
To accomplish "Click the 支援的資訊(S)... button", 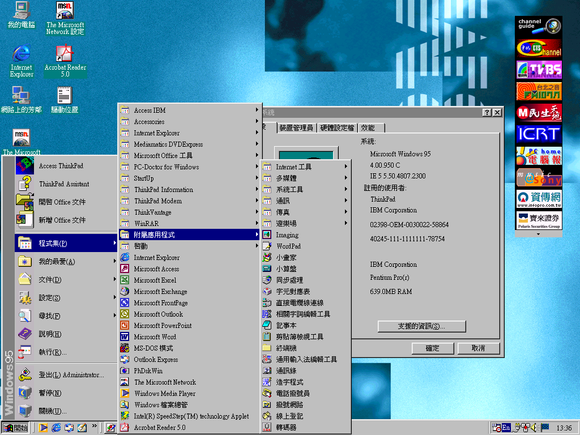I will [x=422, y=326].
